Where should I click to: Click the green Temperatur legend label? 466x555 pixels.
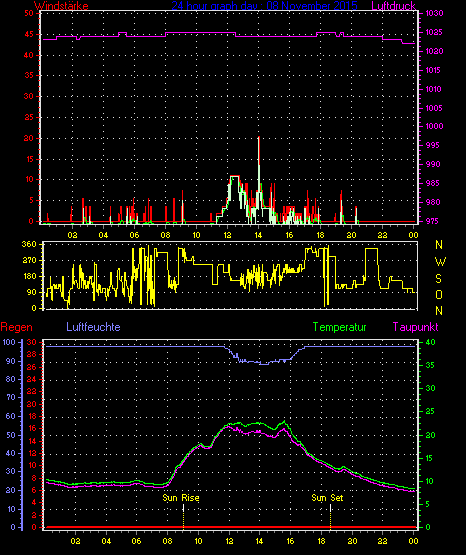click(x=339, y=327)
